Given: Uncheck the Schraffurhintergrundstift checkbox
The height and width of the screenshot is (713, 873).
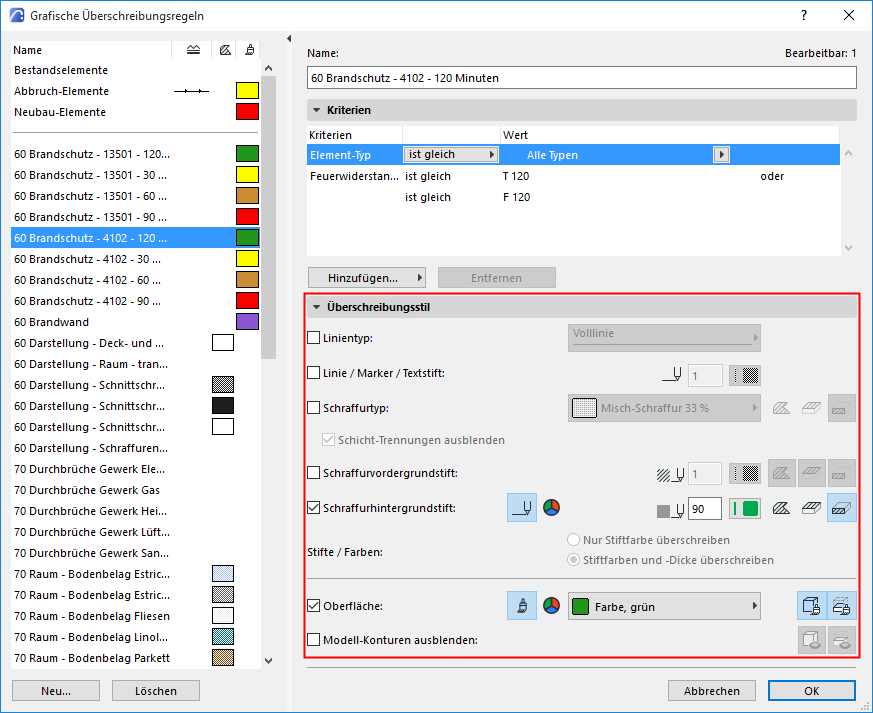Looking at the screenshot, I should [x=313, y=508].
